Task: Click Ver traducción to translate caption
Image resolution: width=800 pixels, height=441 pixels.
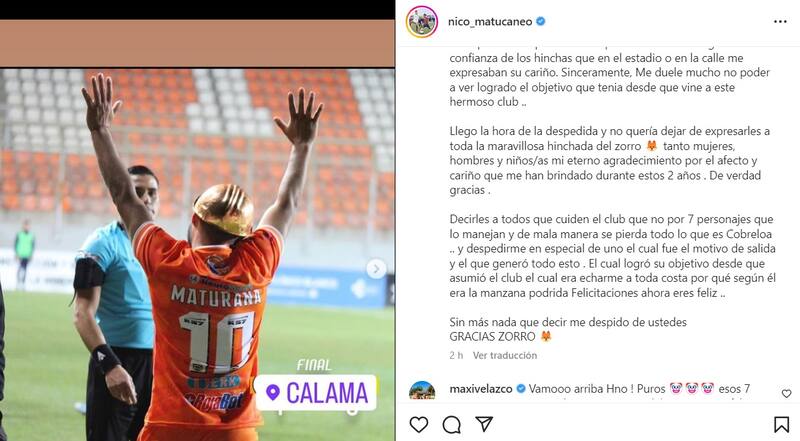Action: [505, 355]
